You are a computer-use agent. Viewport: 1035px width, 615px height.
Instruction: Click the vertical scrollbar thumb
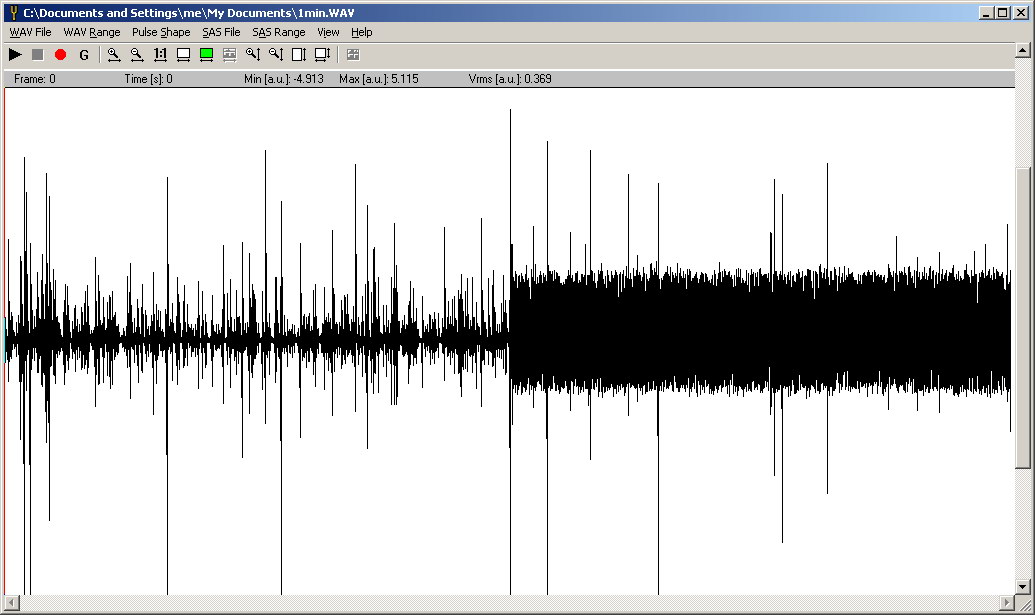coord(1023,316)
